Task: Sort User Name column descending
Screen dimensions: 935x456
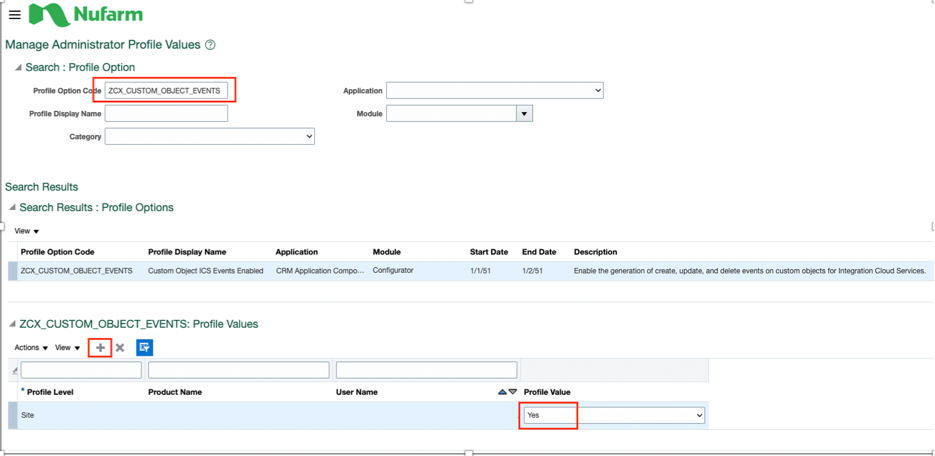Action: coord(513,392)
